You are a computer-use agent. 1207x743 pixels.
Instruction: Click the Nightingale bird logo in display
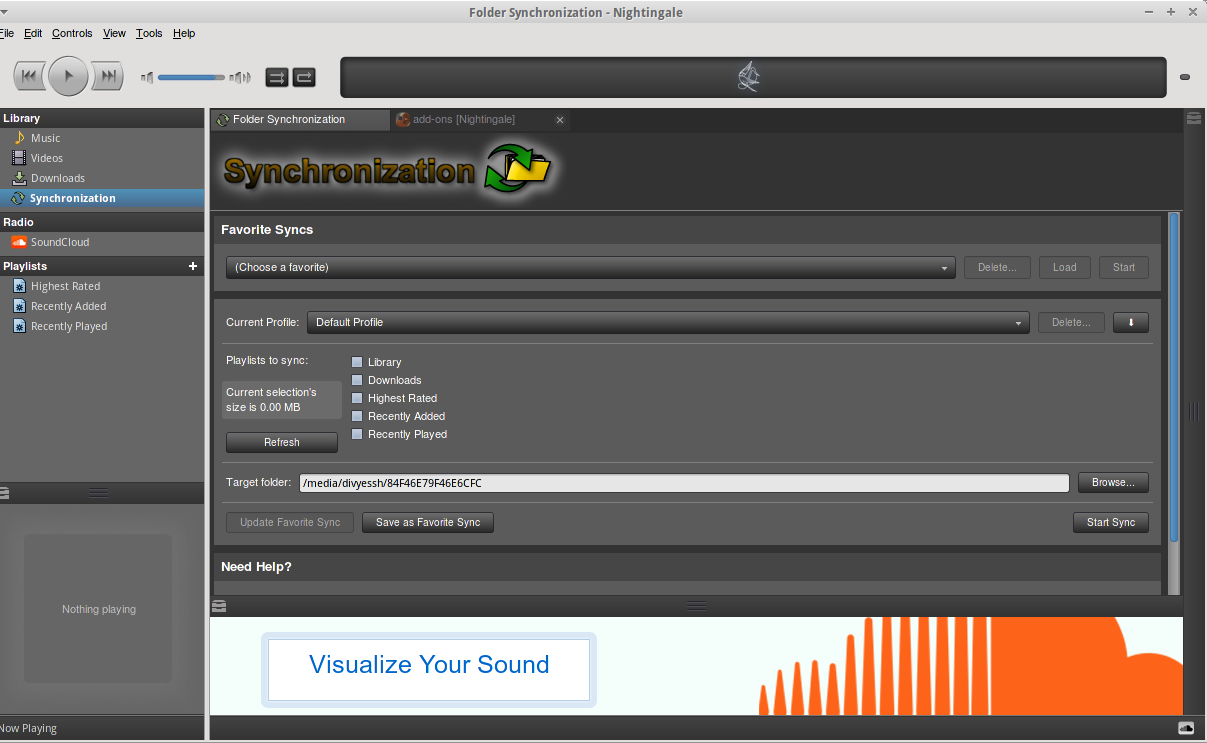click(x=750, y=77)
